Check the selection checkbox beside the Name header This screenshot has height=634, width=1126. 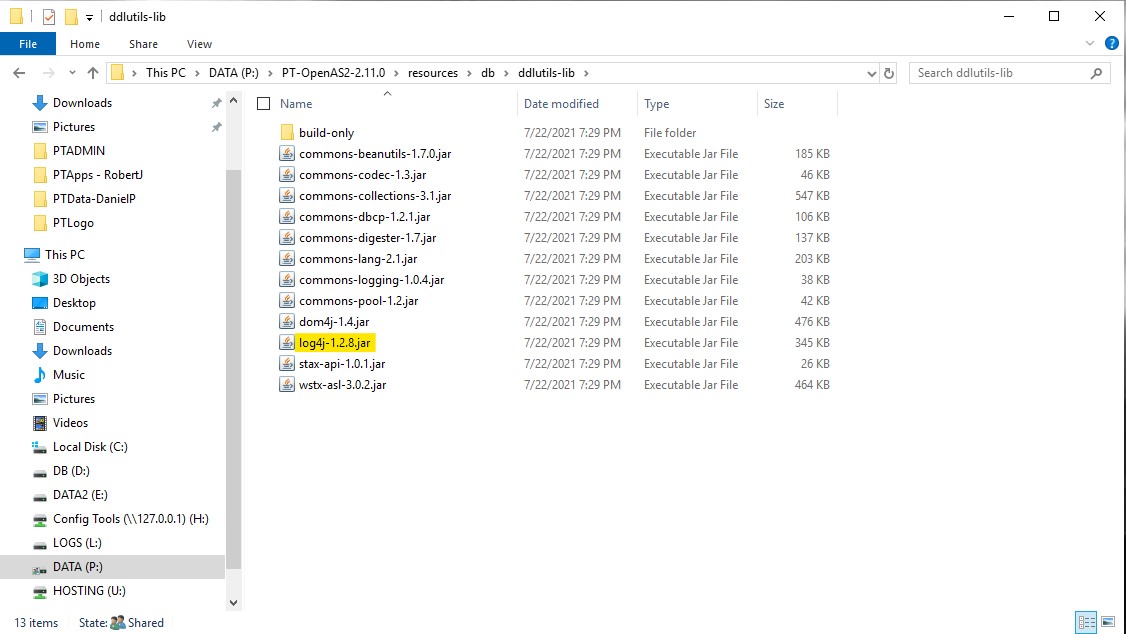click(264, 103)
